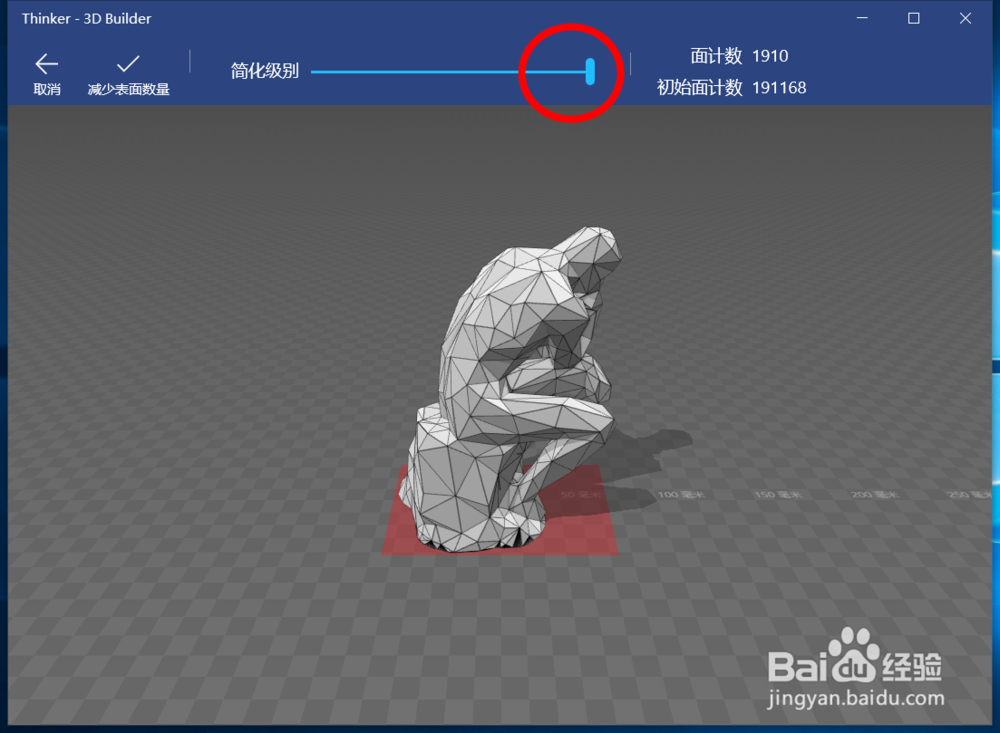Confirm with the checkmark 减少表面数量 icon

pos(128,64)
